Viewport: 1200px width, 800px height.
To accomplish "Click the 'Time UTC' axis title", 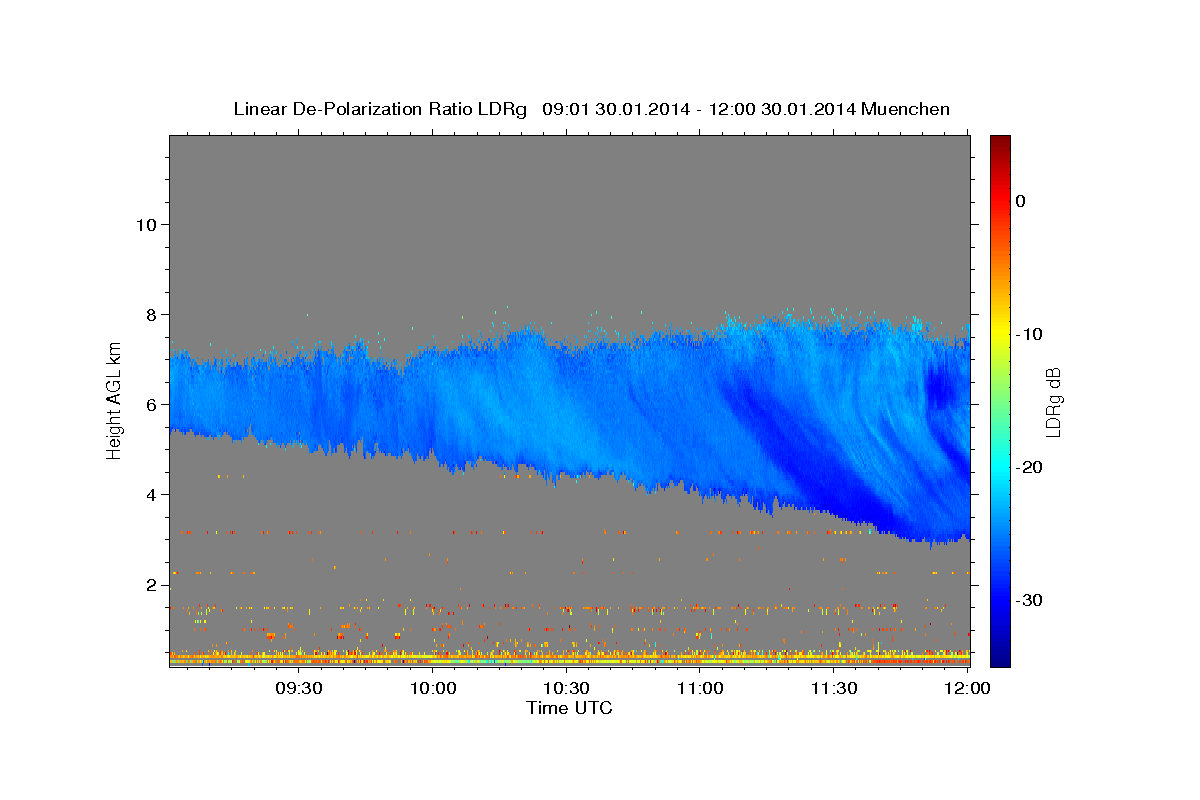I will [x=569, y=709].
